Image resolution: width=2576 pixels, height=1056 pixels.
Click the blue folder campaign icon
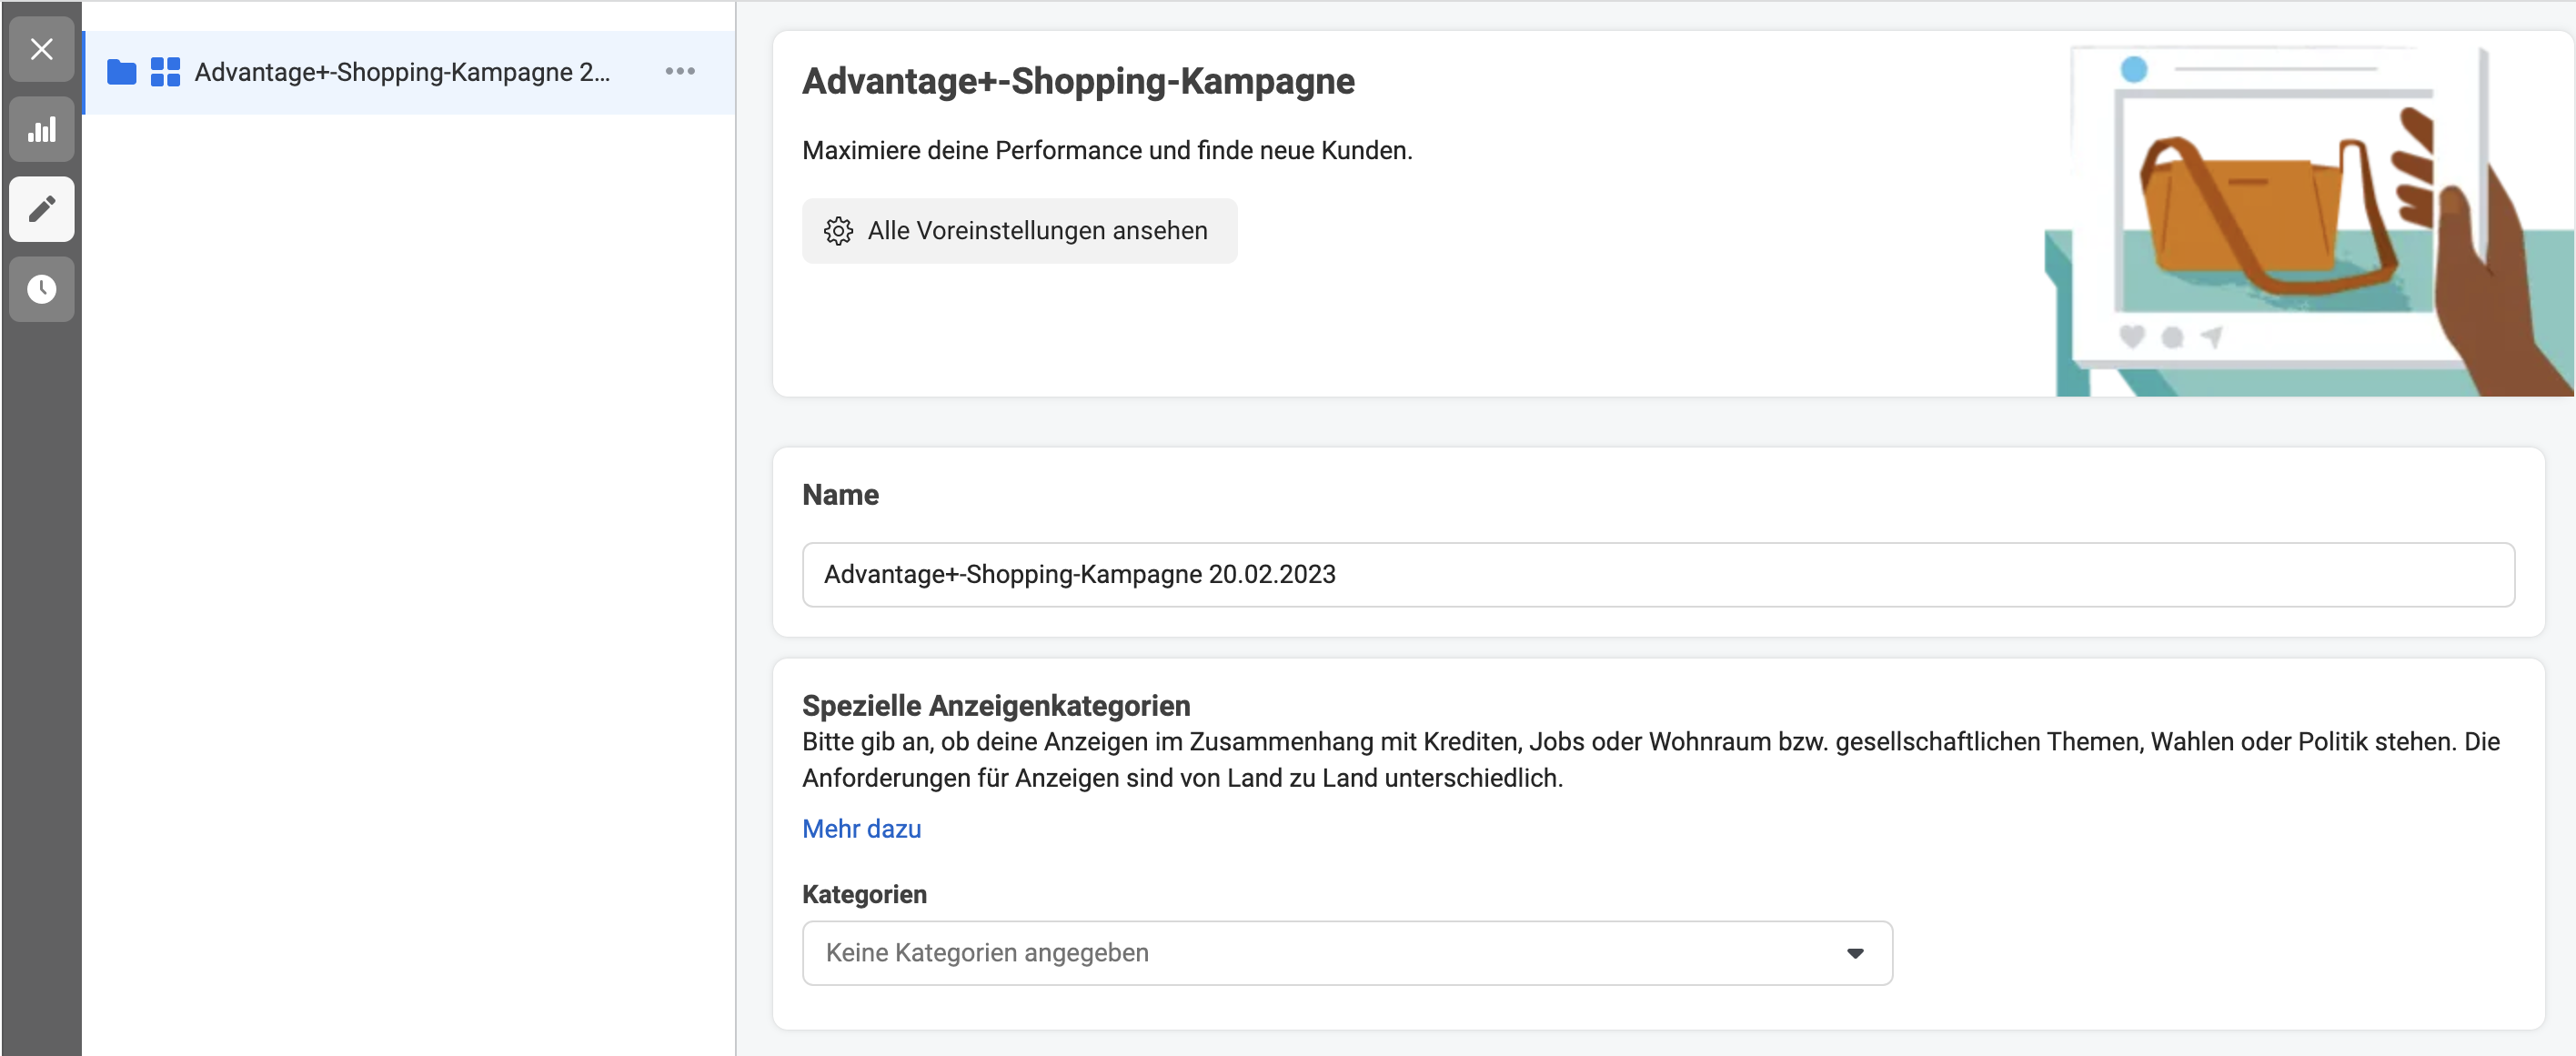[x=122, y=72]
